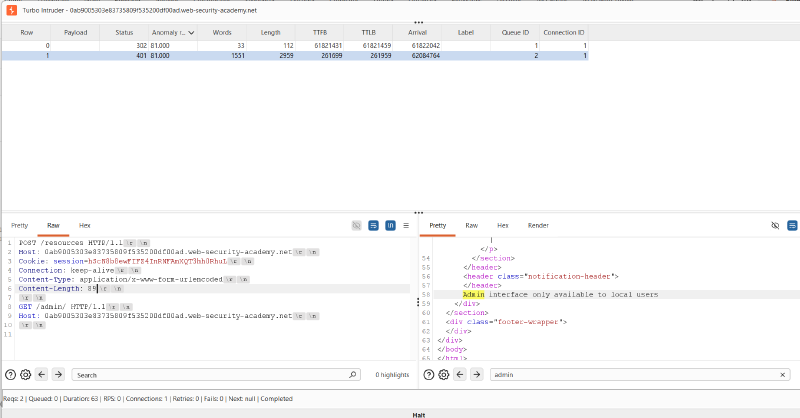Select result row with status 302

(x=295, y=45)
